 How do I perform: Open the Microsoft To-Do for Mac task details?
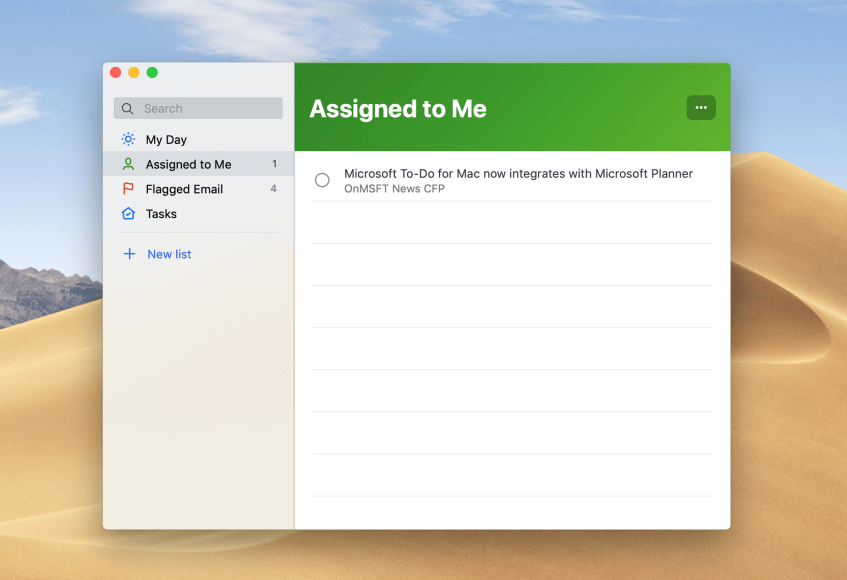coord(518,174)
